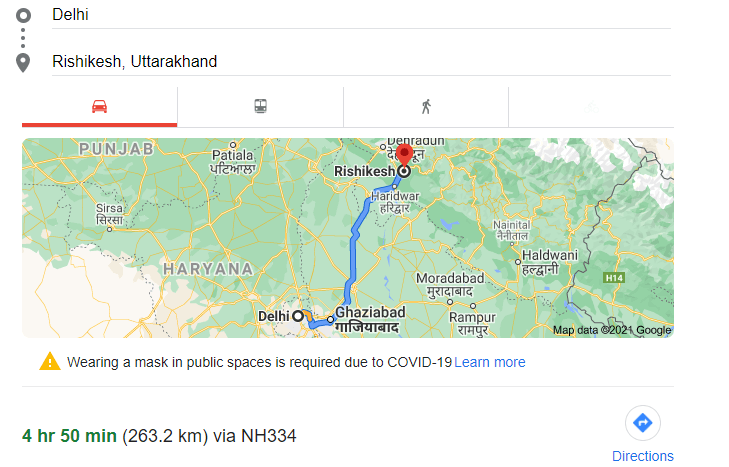Click the 4 hr 50 min route result

coord(159,436)
